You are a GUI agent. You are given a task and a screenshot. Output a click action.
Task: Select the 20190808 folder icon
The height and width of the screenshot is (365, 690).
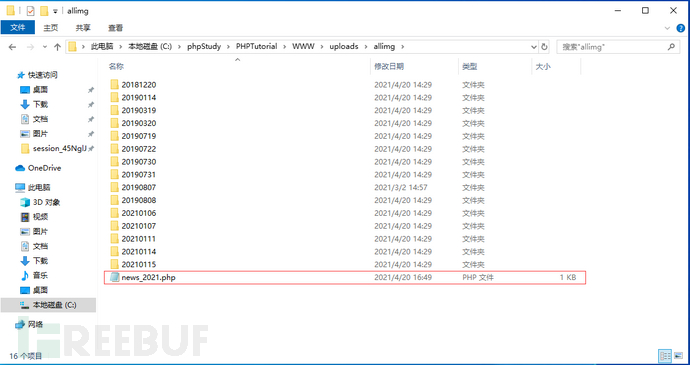[x=114, y=200]
